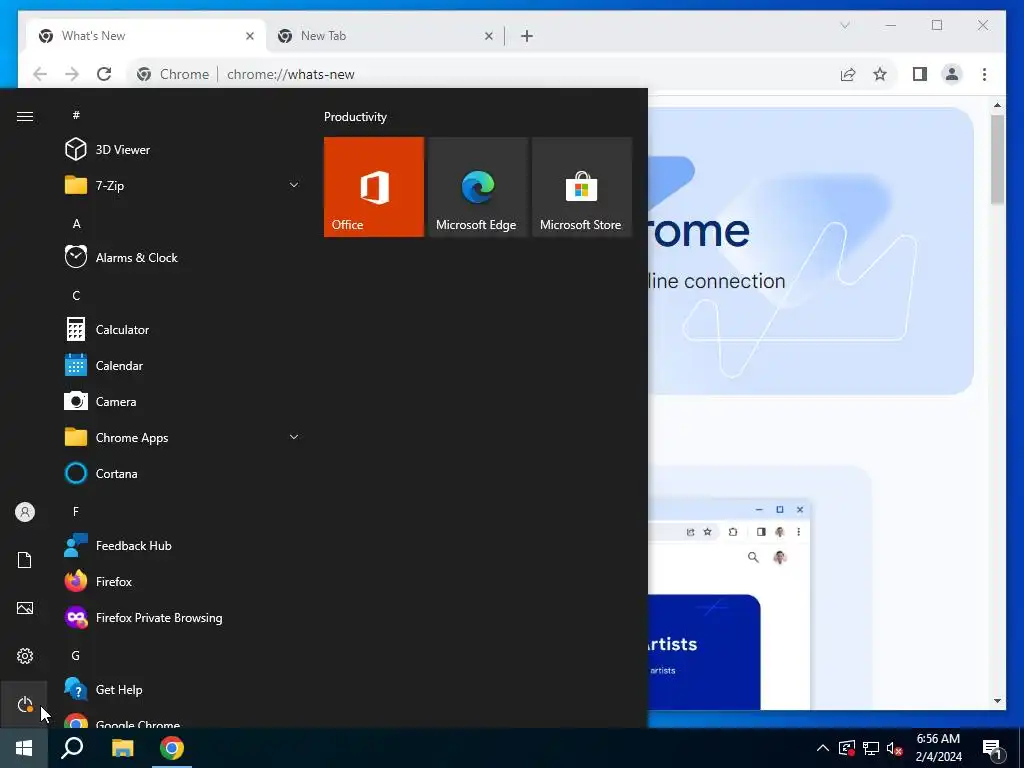Expand the Start menu hamburger button
The height and width of the screenshot is (768, 1024).
click(x=25, y=116)
